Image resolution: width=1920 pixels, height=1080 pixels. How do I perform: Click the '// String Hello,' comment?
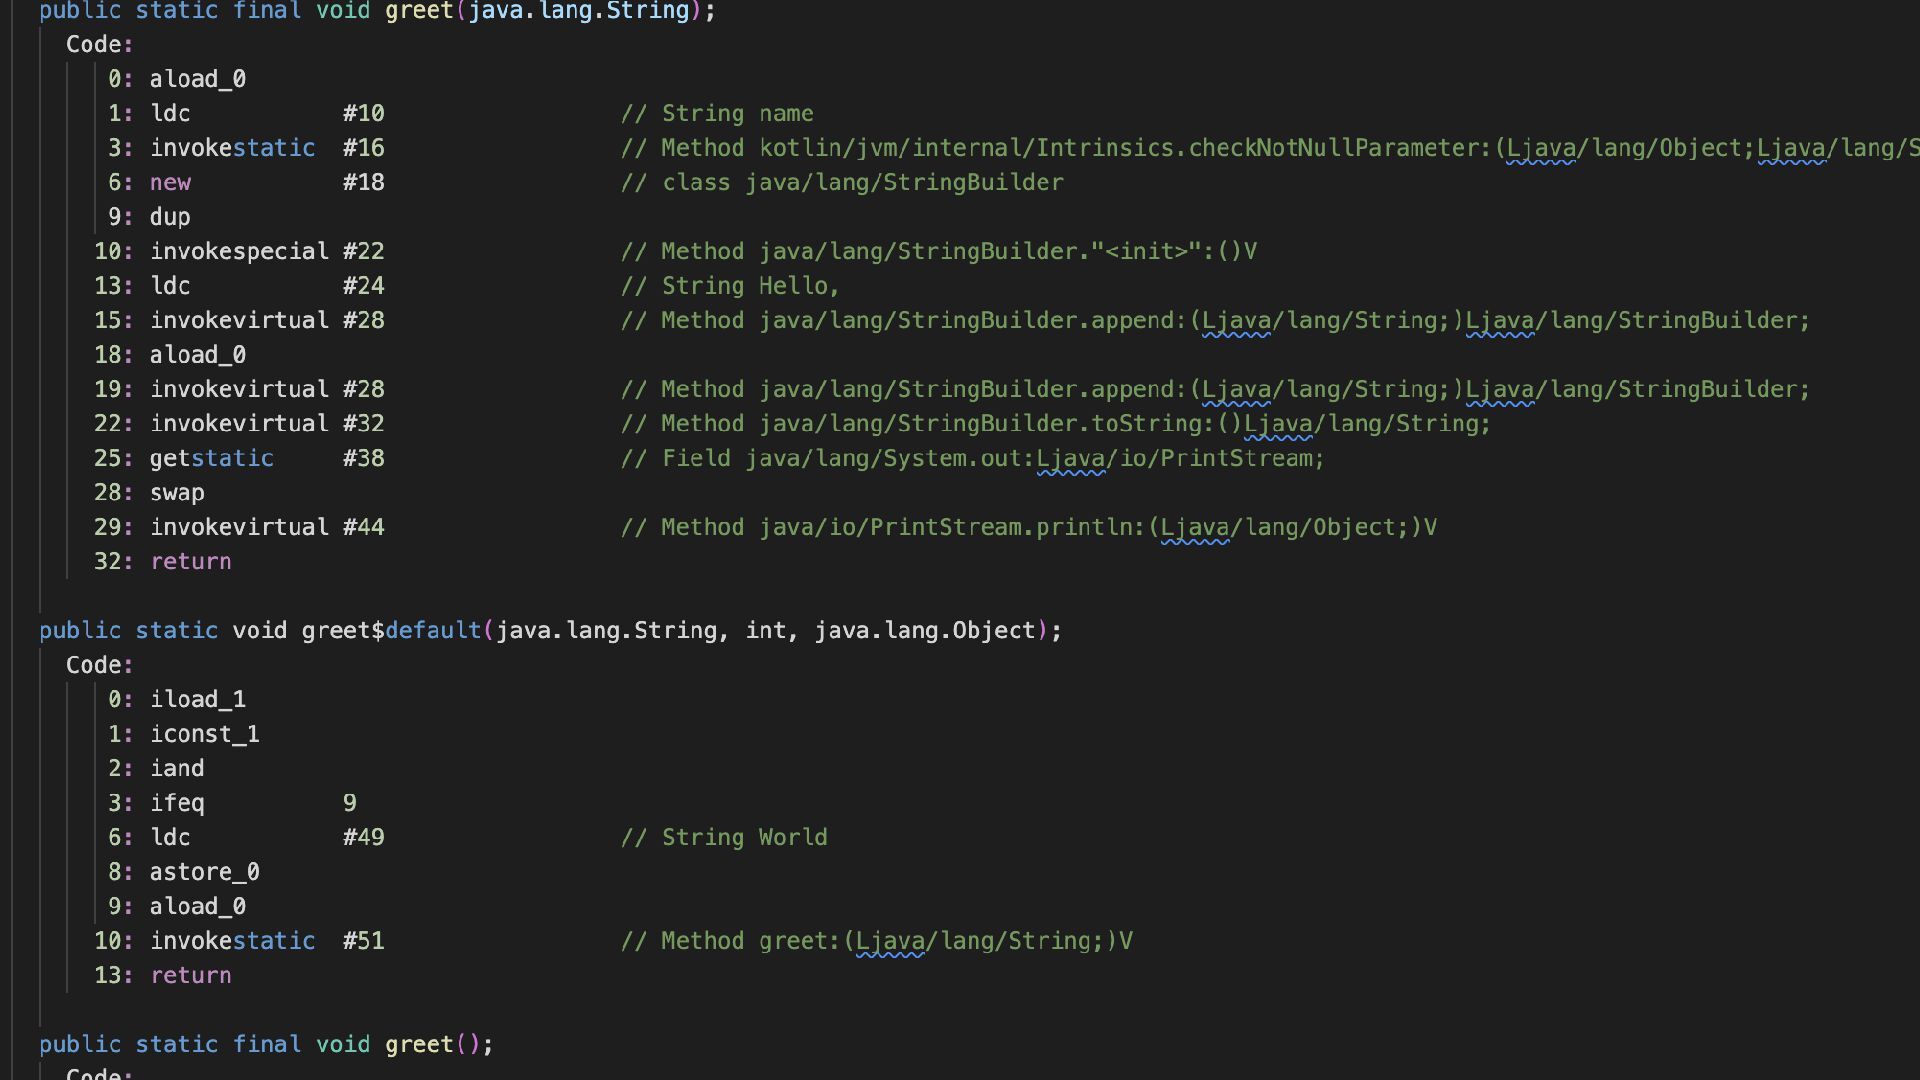[730, 286]
